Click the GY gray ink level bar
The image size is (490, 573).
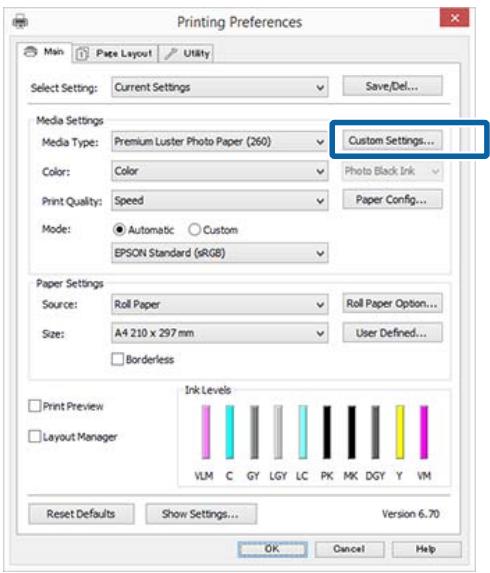pyautogui.click(x=254, y=432)
